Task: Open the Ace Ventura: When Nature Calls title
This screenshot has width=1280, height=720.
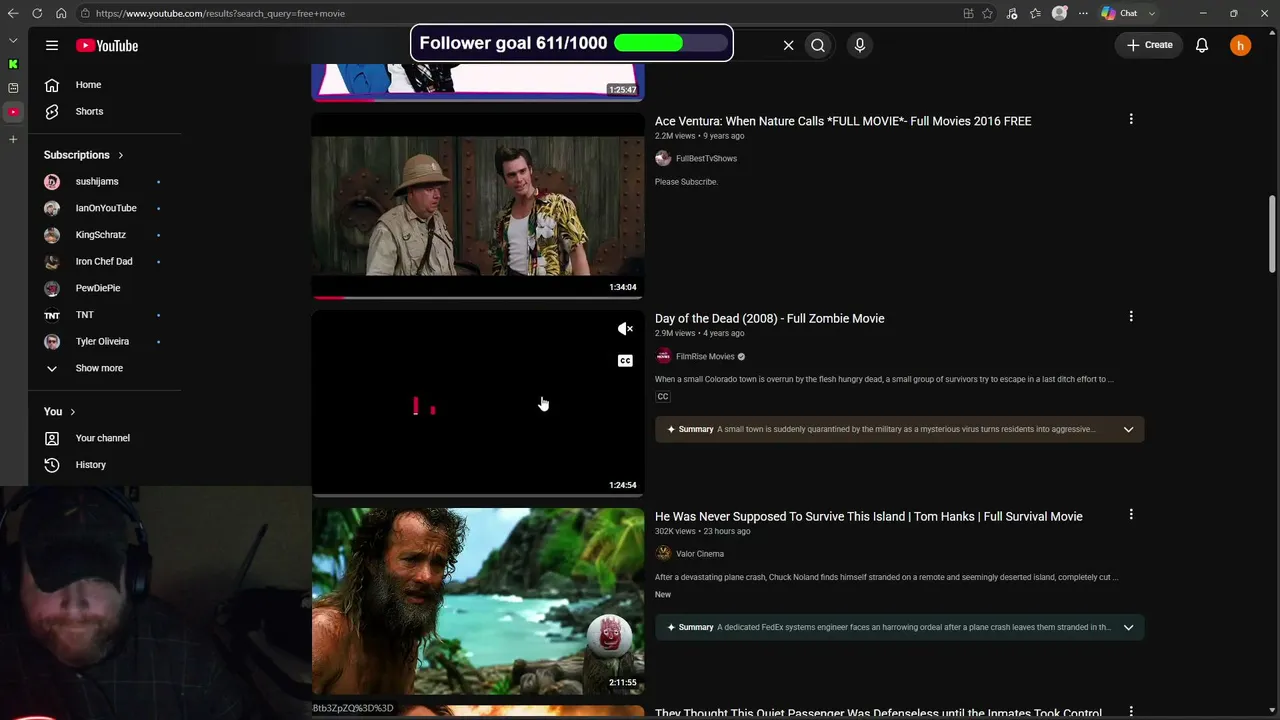Action: click(843, 121)
